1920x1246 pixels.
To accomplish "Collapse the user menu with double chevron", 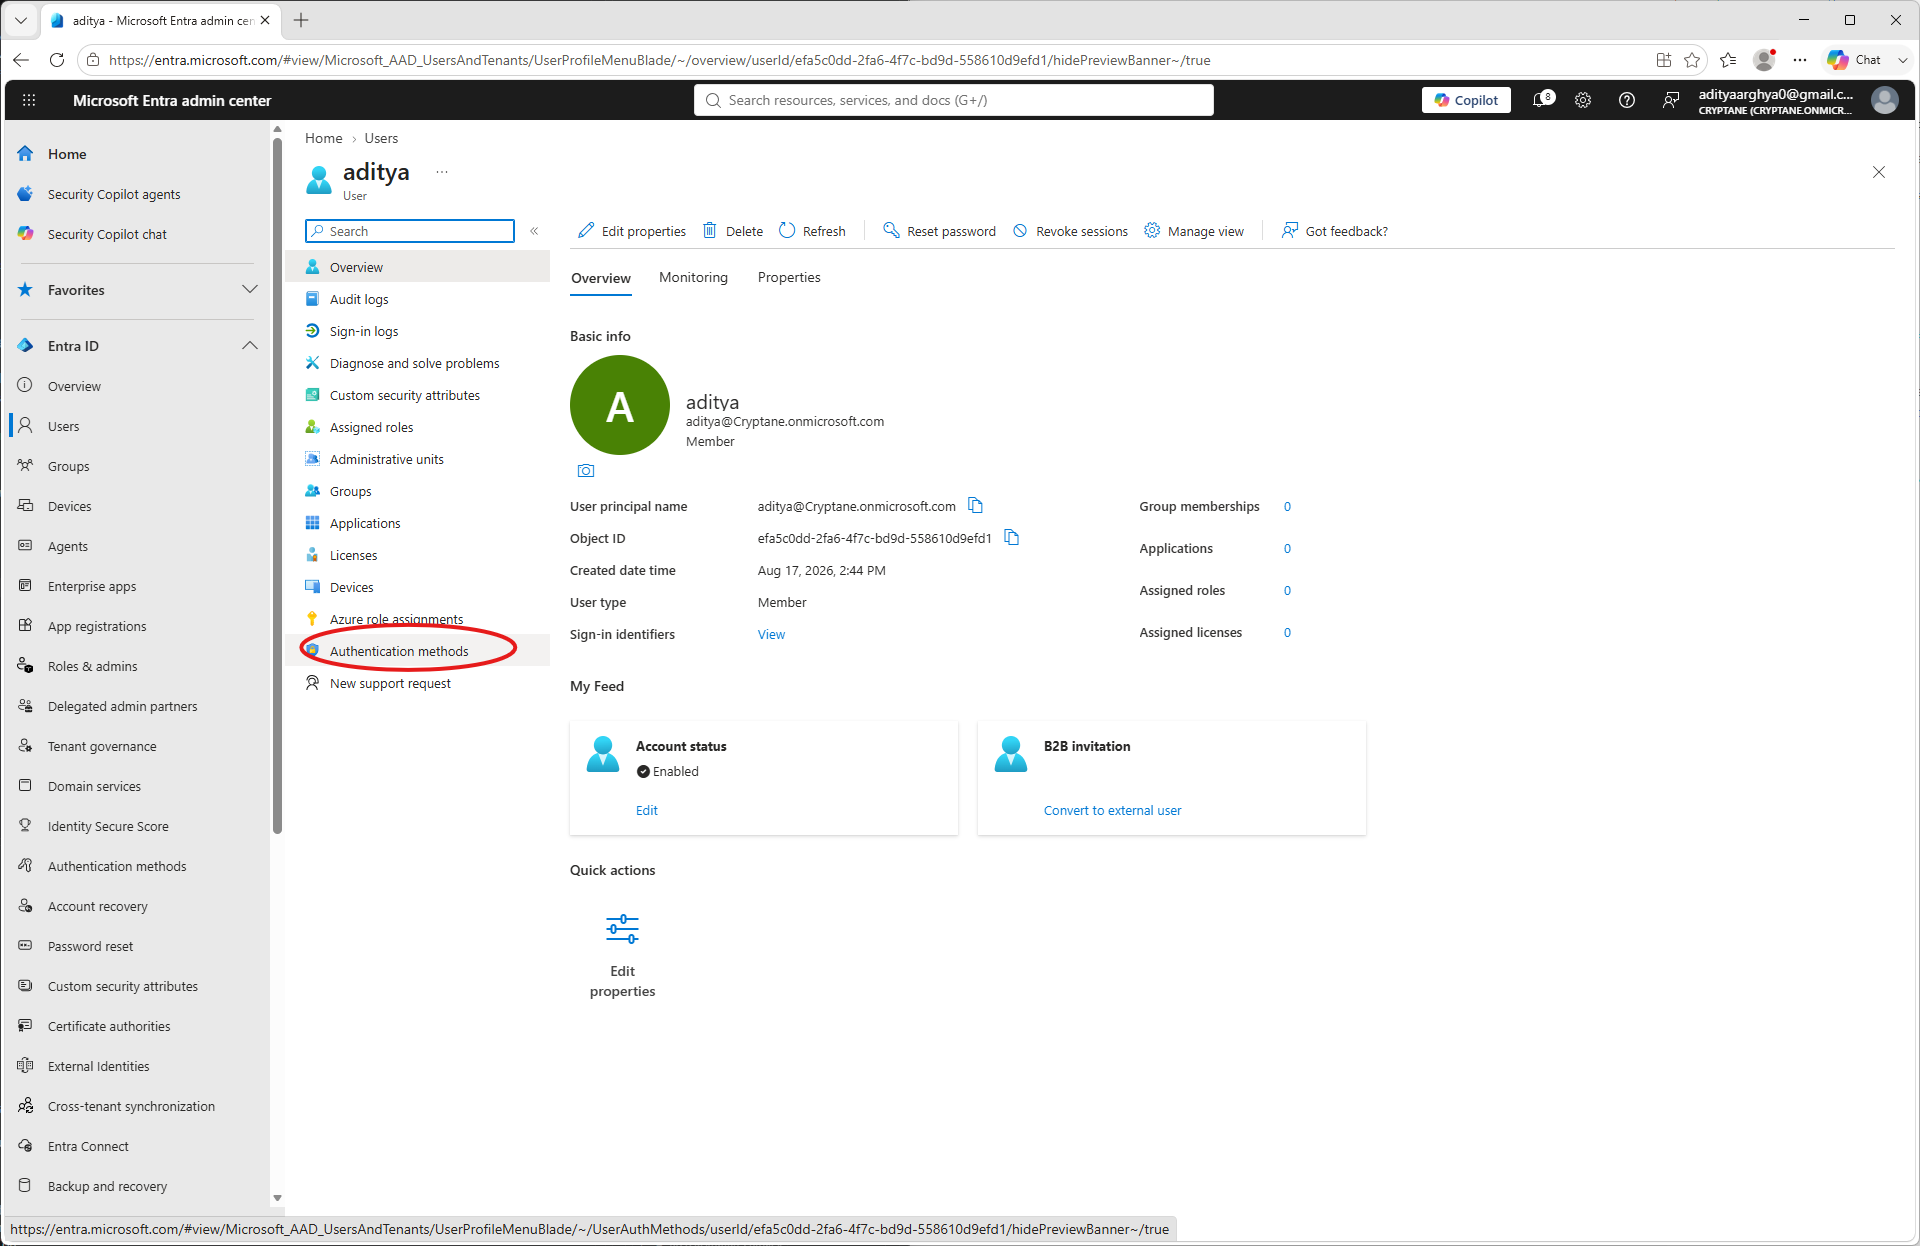I will coord(534,231).
